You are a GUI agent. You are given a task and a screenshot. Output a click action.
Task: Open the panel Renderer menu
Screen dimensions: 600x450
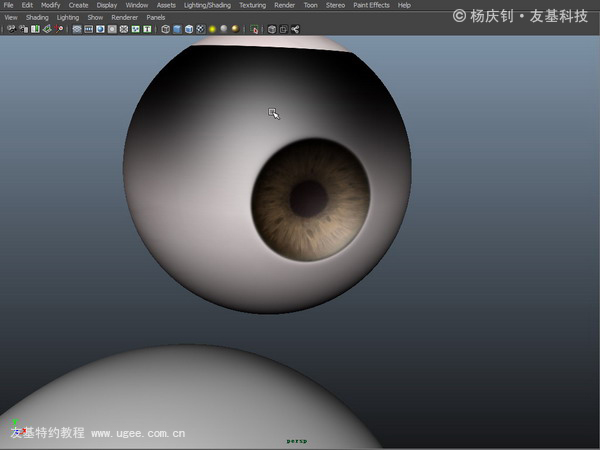pos(124,18)
